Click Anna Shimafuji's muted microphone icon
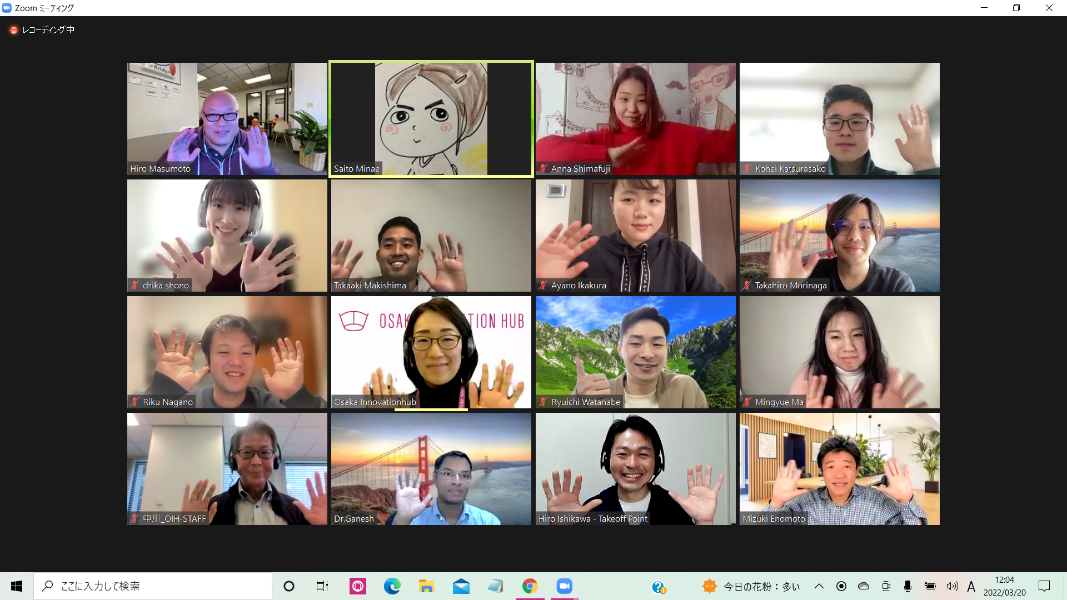 (x=544, y=169)
